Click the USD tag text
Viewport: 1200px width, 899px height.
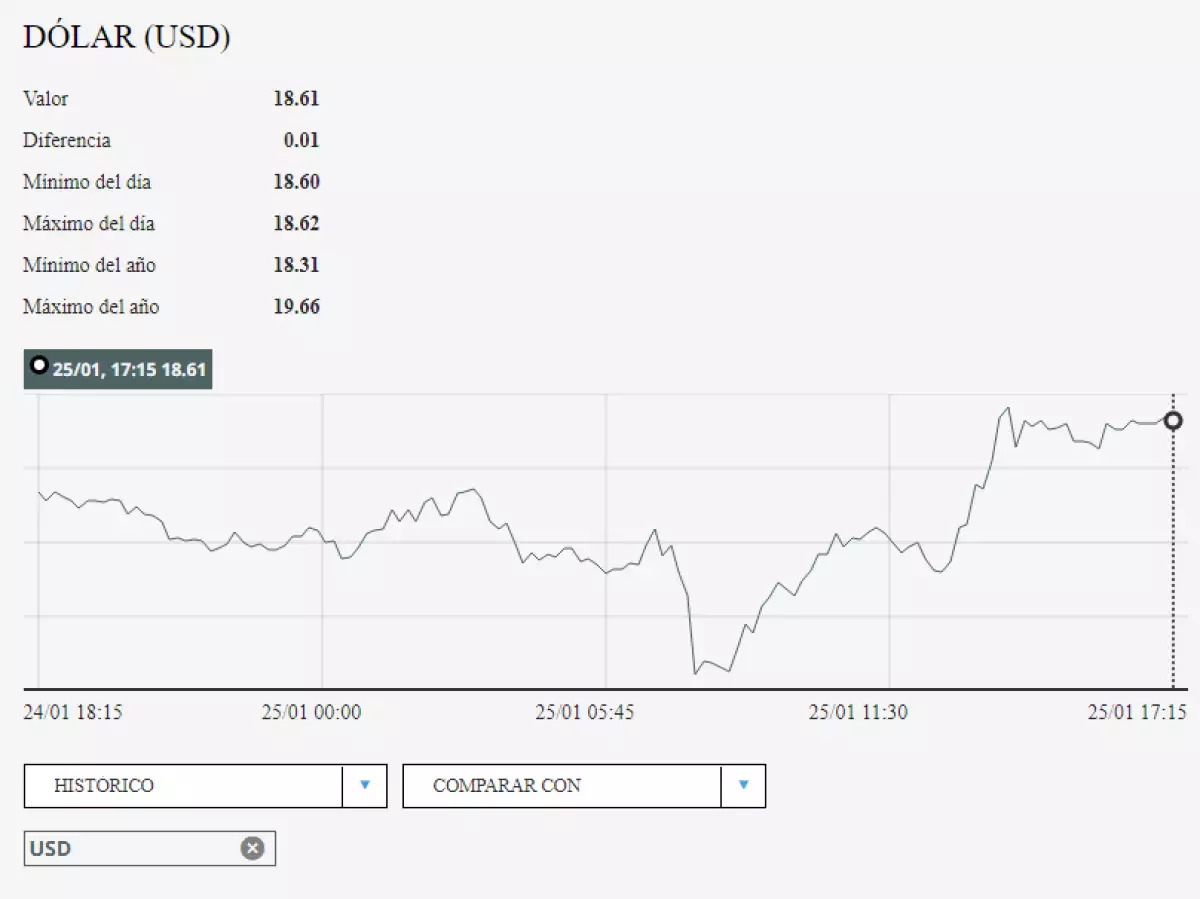tap(51, 849)
